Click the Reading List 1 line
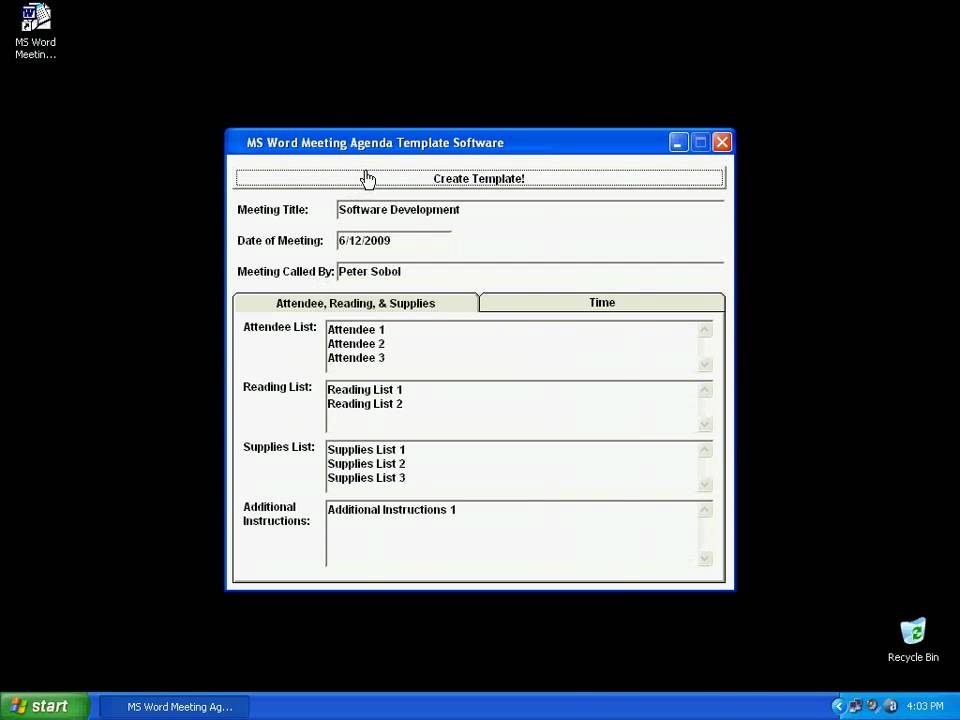 (365, 389)
